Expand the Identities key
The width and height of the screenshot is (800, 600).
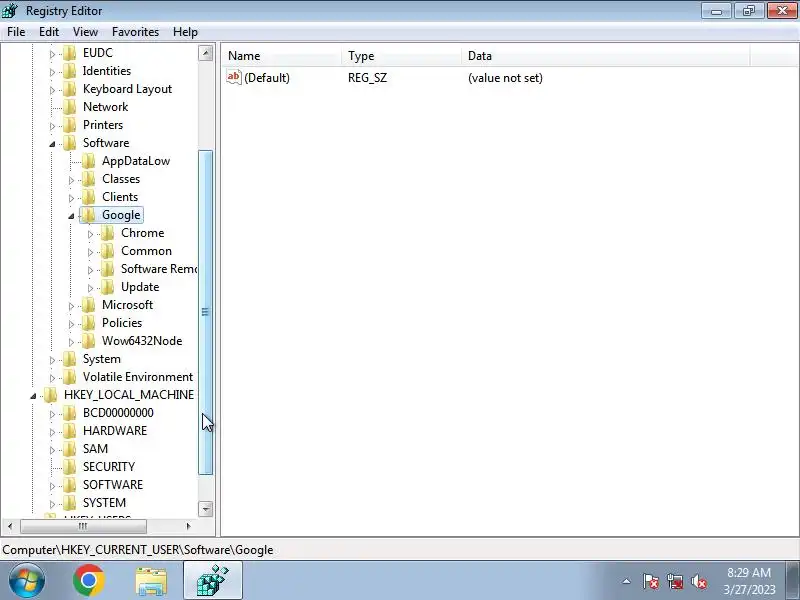pos(52,72)
